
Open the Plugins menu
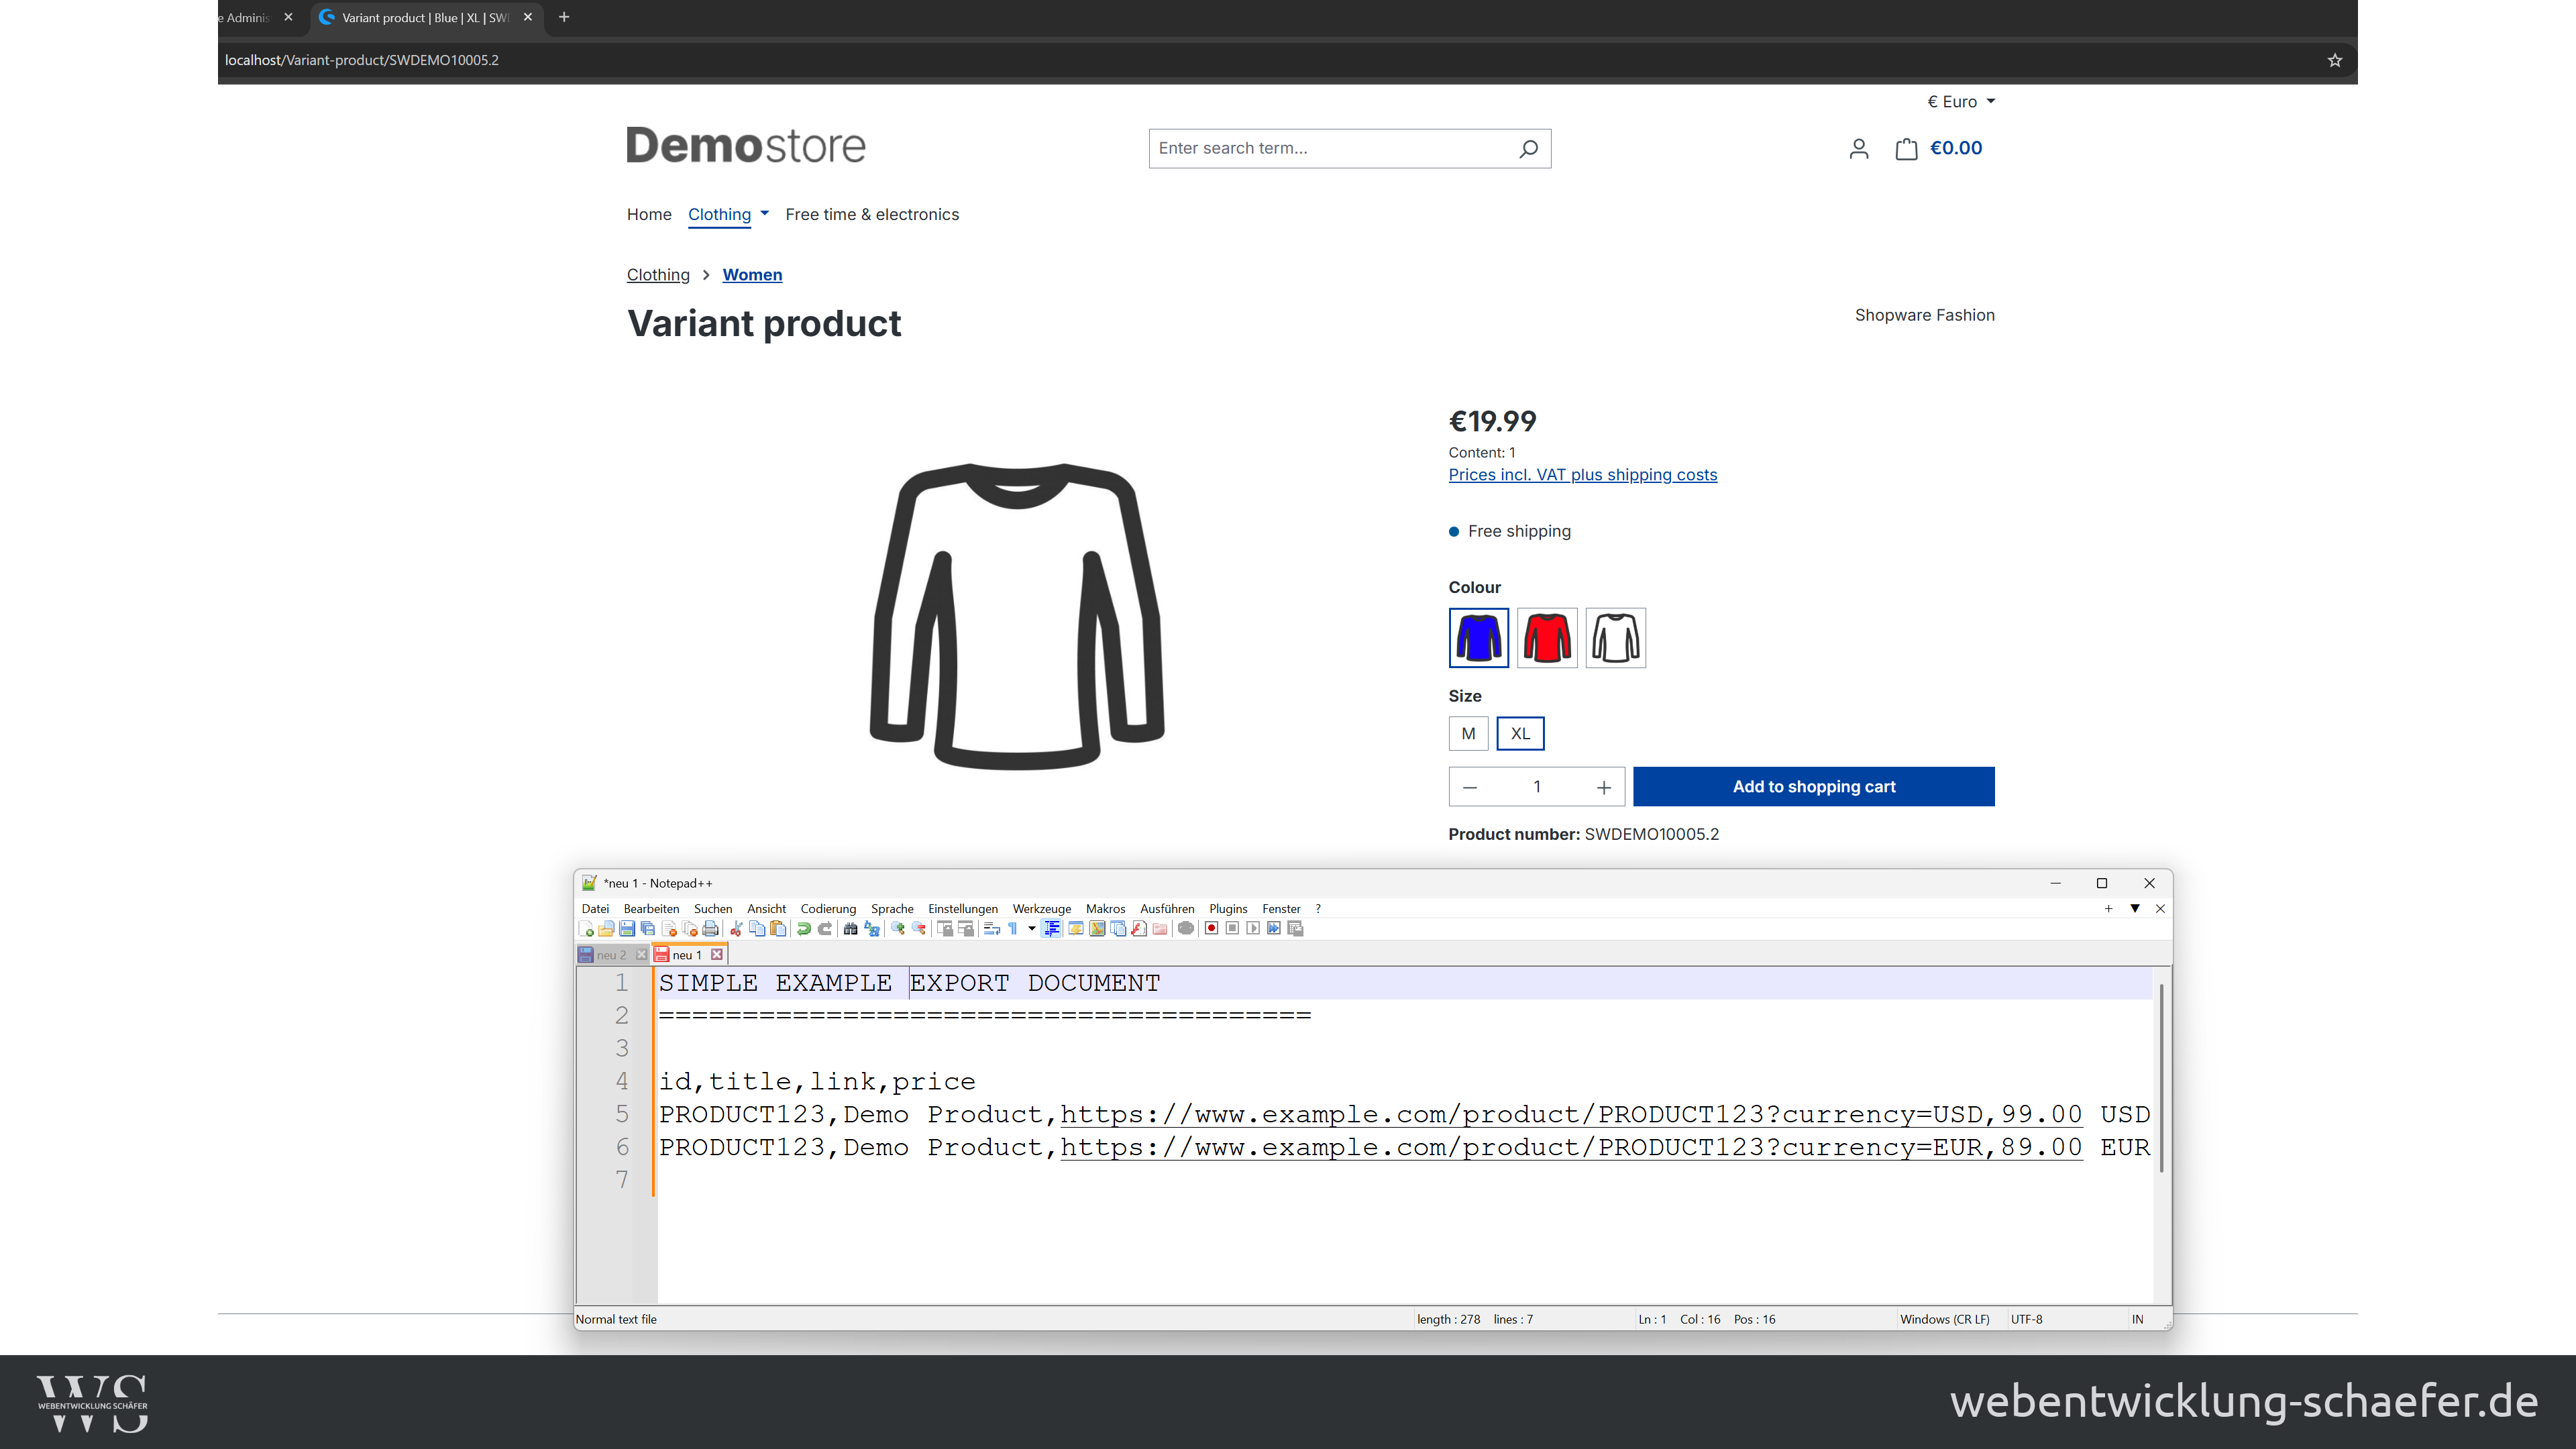point(1228,908)
